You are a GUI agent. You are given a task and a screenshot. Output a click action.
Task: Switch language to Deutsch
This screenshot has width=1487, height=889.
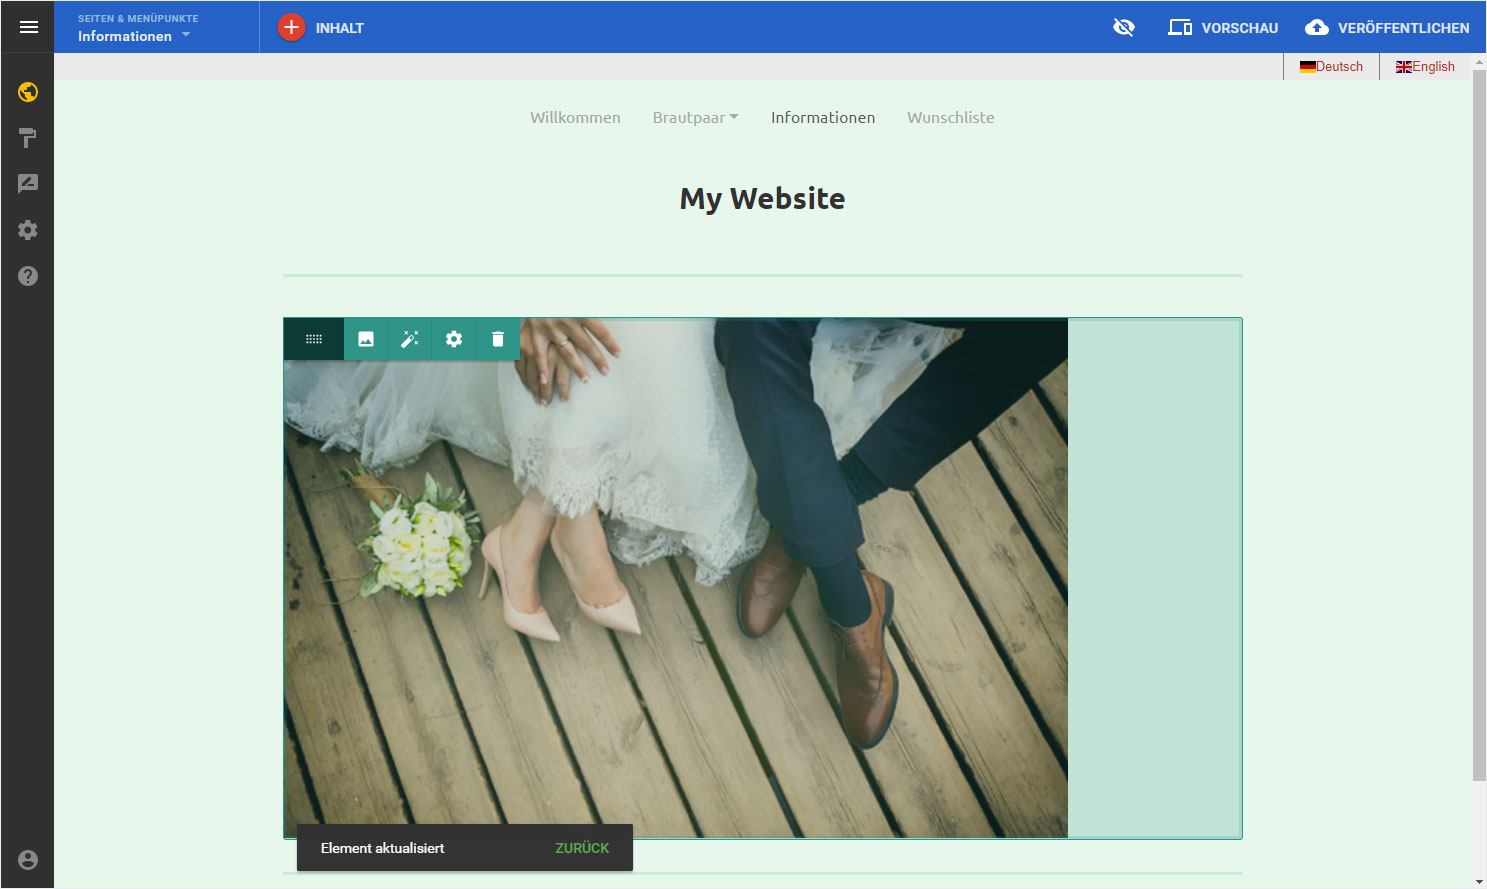(1331, 66)
